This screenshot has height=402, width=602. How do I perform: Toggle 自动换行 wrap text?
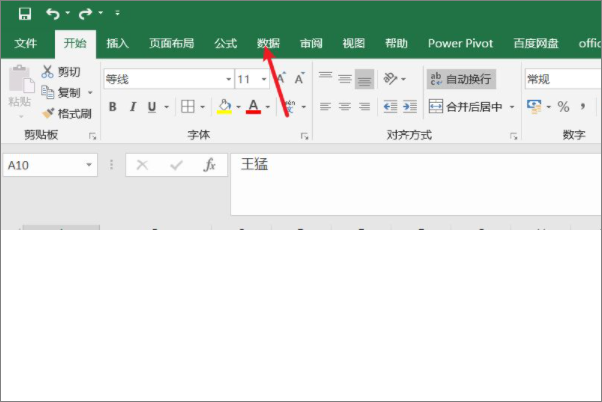pyautogui.click(x=461, y=79)
